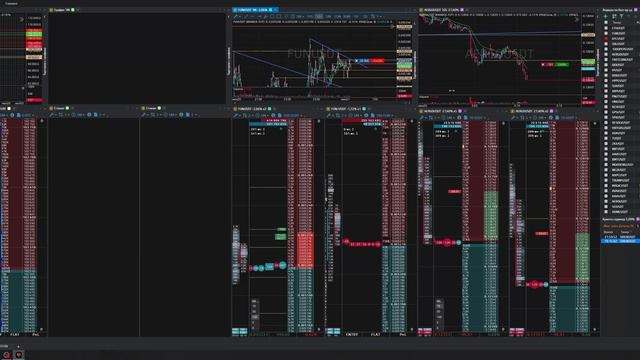Click the green limit order marker in the left FUNUSDT order book
This screenshot has width=640, height=360.
click(x=281, y=236)
